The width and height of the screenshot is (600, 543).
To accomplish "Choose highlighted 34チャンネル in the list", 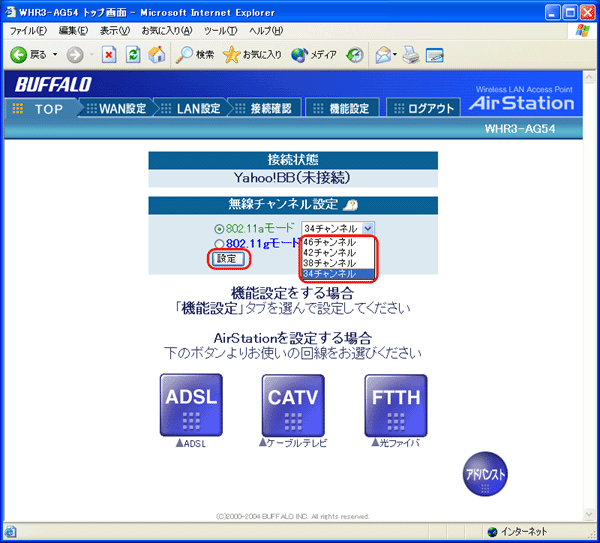I will (337, 274).
